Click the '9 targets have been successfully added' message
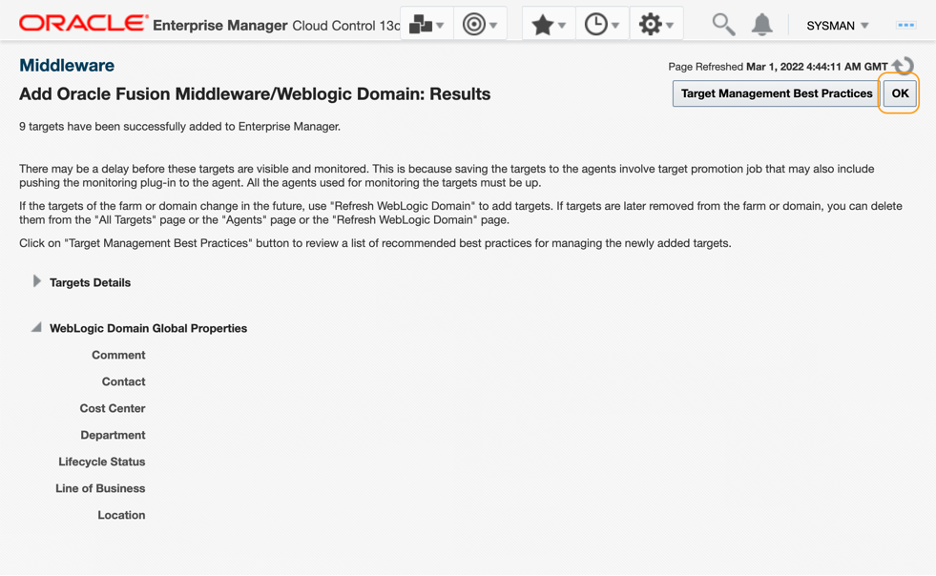Image resolution: width=936 pixels, height=576 pixels. coord(180,127)
